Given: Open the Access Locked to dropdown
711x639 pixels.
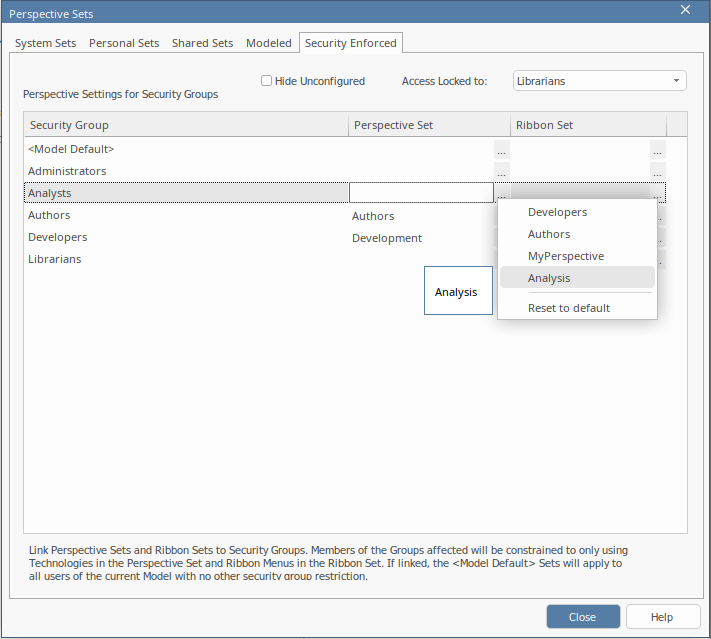Looking at the screenshot, I should coord(599,81).
